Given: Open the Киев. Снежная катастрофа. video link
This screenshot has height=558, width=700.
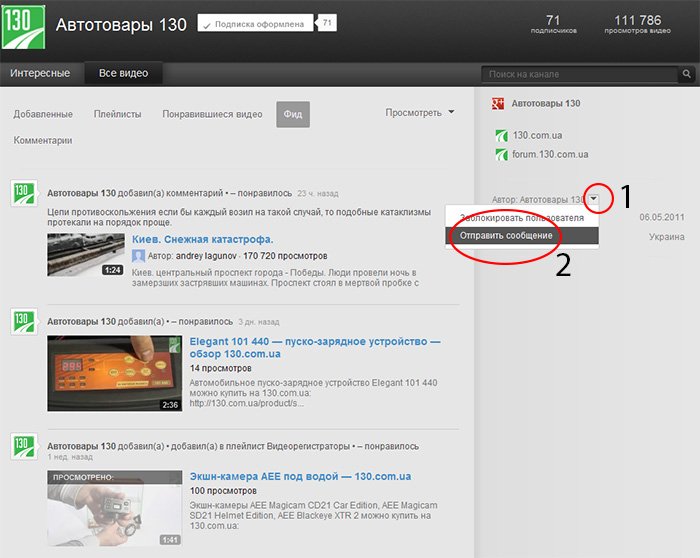Looking at the screenshot, I should pos(202,239).
